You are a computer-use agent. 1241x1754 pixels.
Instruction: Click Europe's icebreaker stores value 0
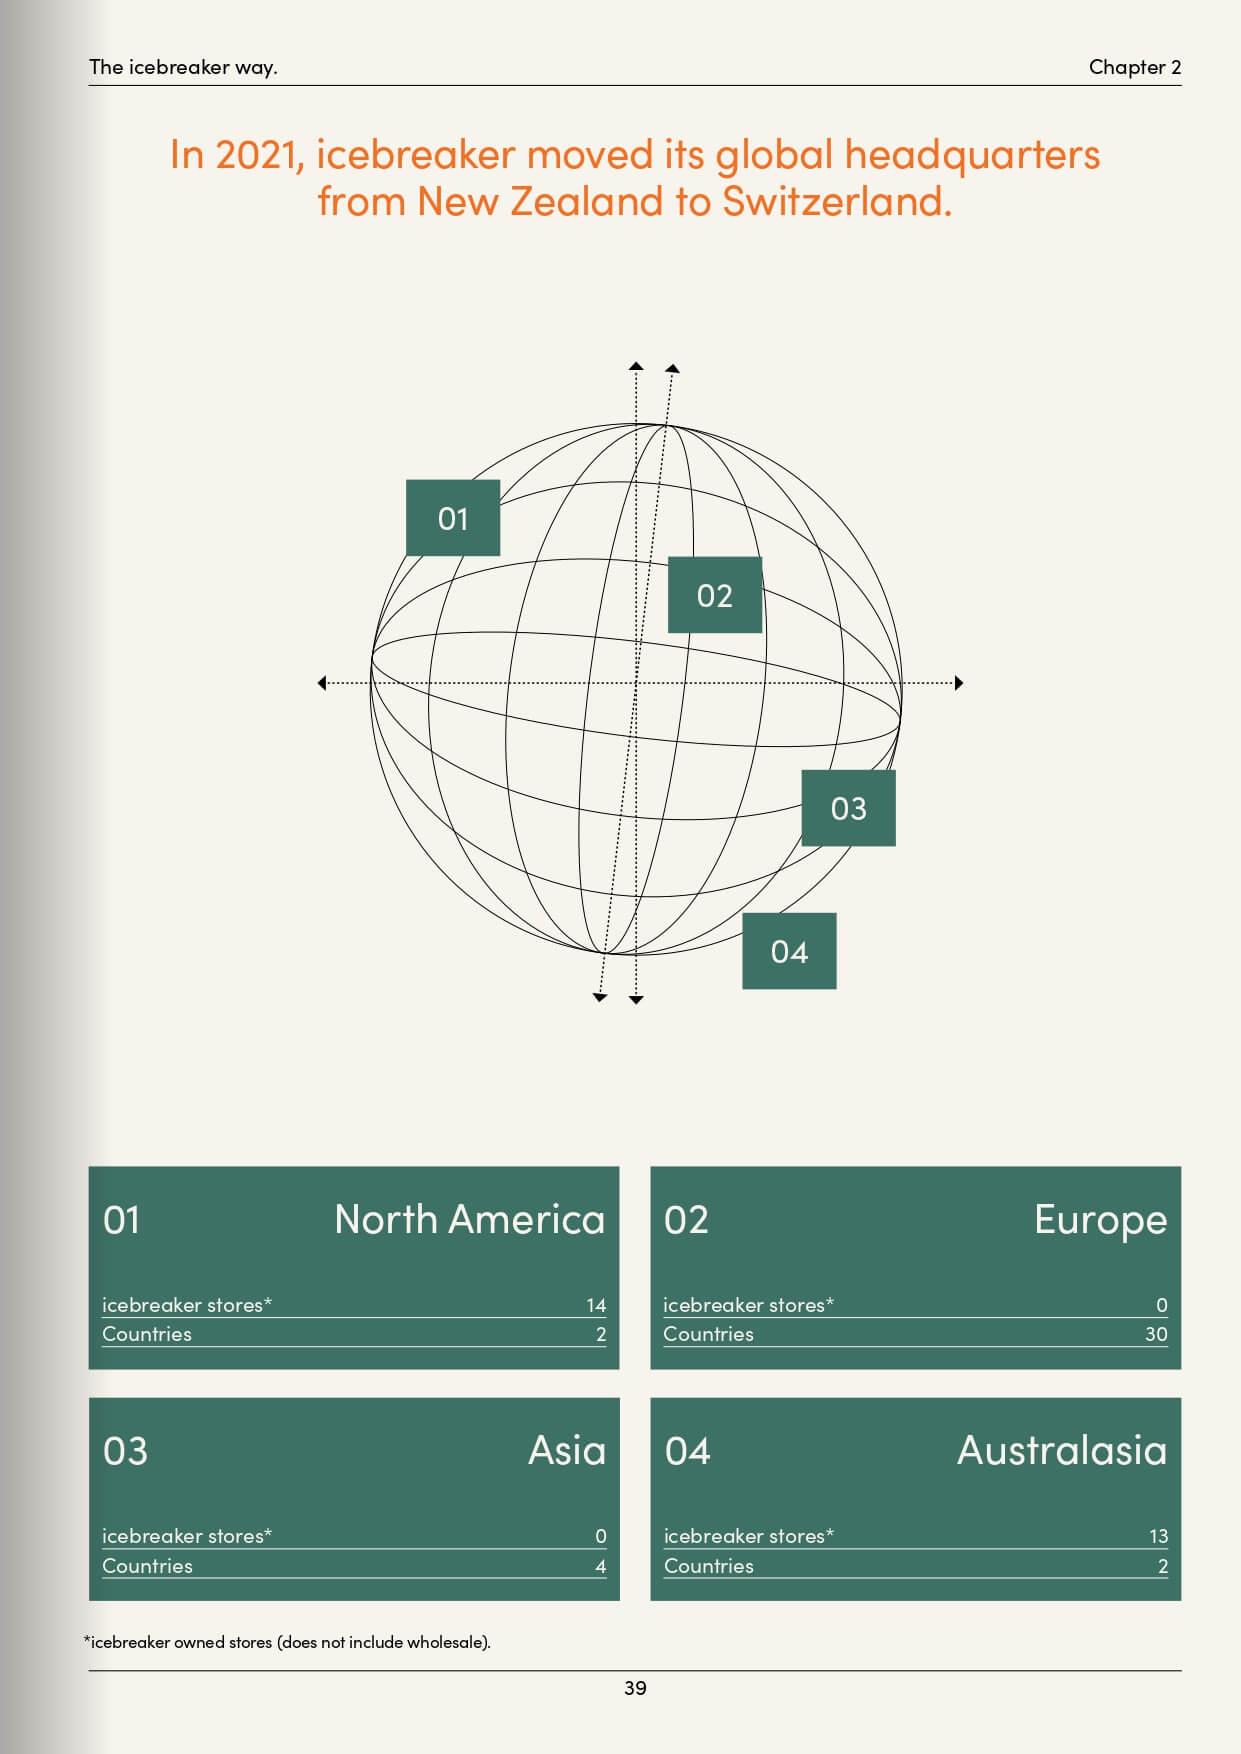pyautogui.click(x=1162, y=1305)
